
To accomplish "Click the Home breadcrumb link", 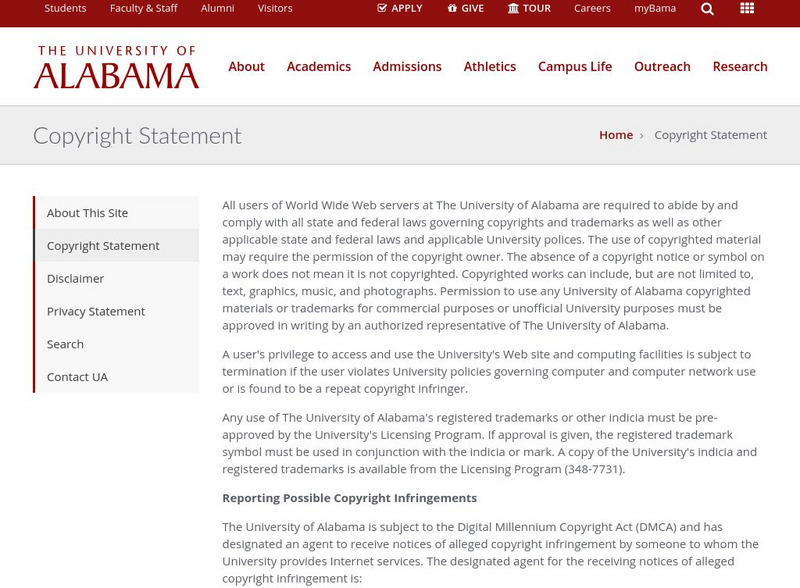I will (x=616, y=135).
